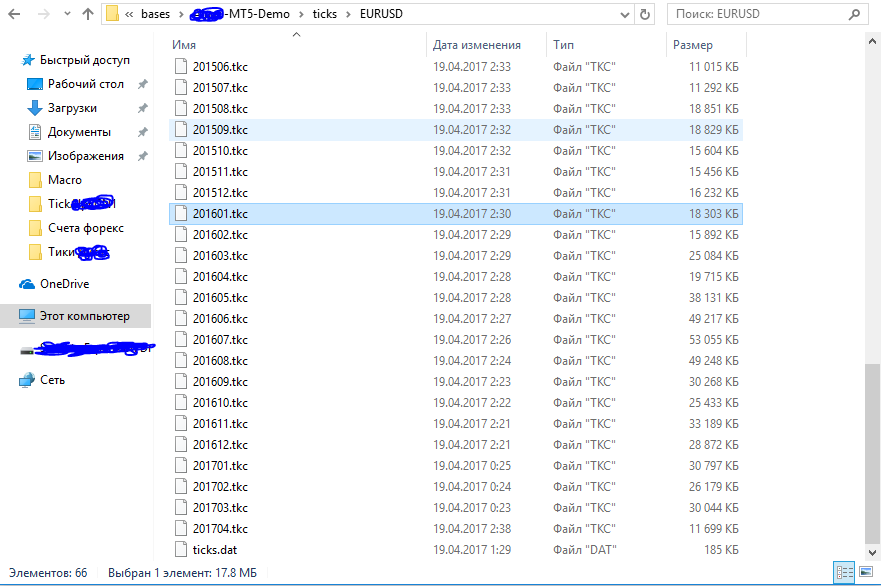The width and height of the screenshot is (881, 586).
Task: Click the search magnifier icon
Action: click(x=854, y=14)
